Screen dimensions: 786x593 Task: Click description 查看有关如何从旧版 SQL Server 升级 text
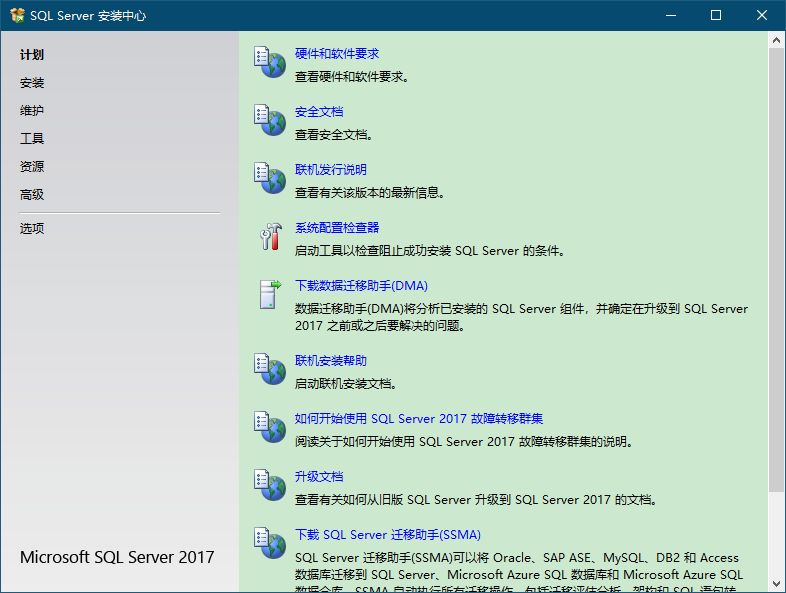[476, 500]
